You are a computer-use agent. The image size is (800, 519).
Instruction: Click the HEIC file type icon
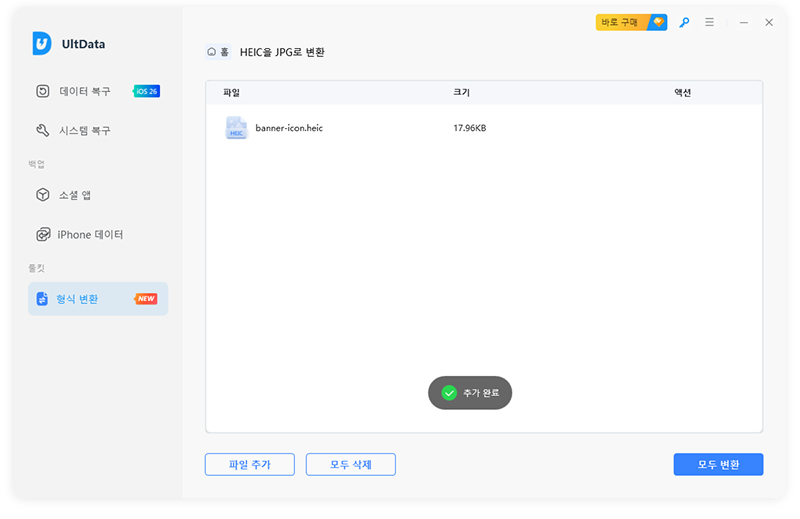[x=236, y=128]
